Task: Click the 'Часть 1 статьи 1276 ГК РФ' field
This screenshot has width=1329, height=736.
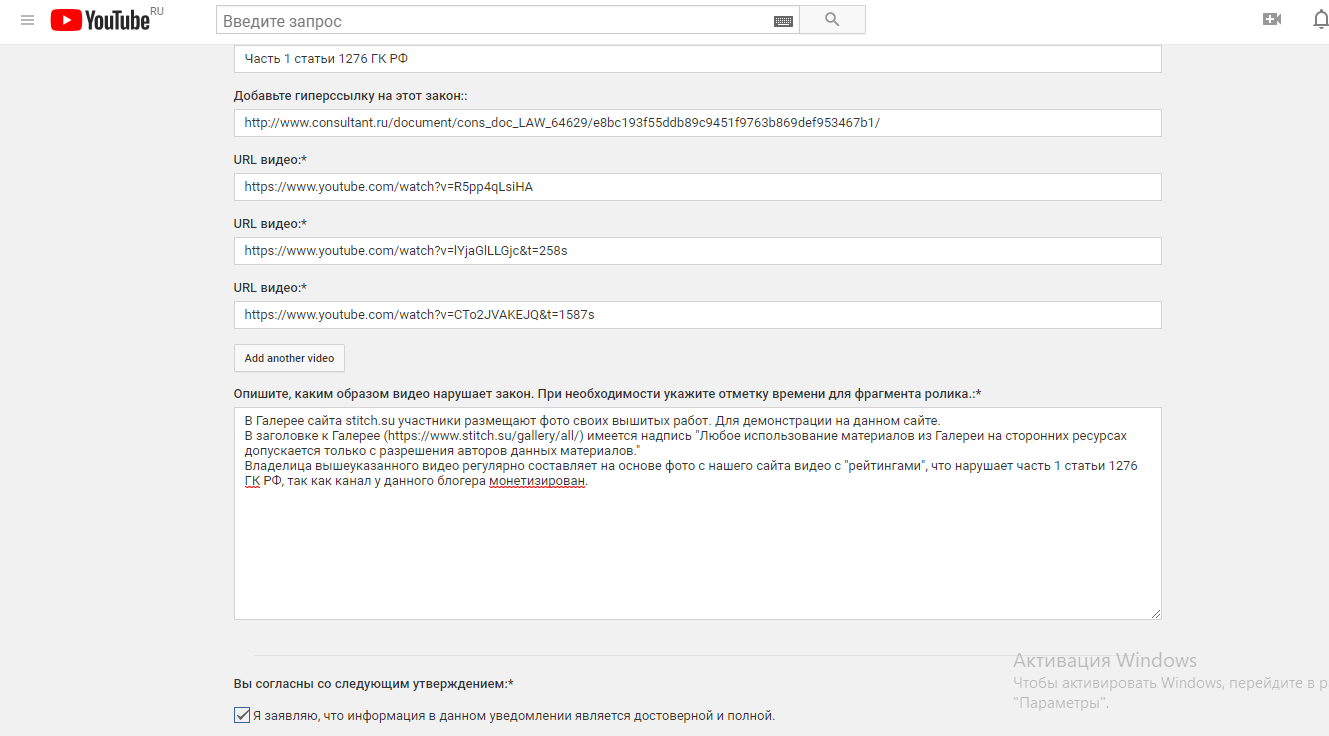Action: [697, 59]
